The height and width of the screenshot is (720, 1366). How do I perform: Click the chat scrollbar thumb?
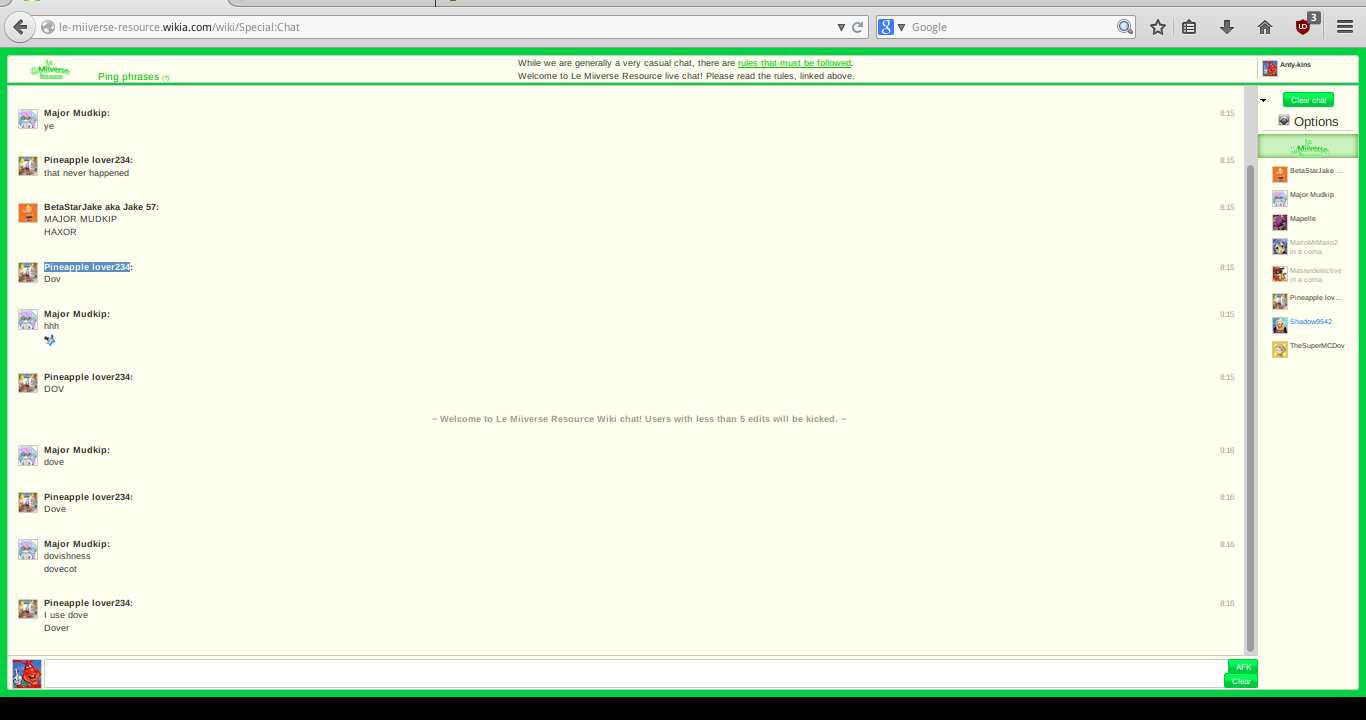click(x=1249, y=408)
